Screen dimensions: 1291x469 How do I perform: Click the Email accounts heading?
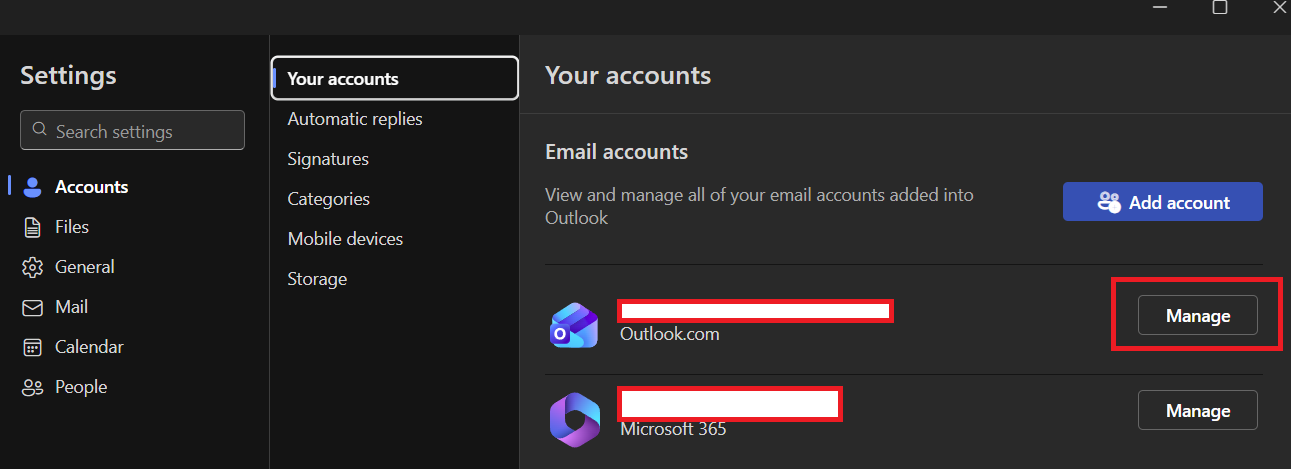[616, 152]
